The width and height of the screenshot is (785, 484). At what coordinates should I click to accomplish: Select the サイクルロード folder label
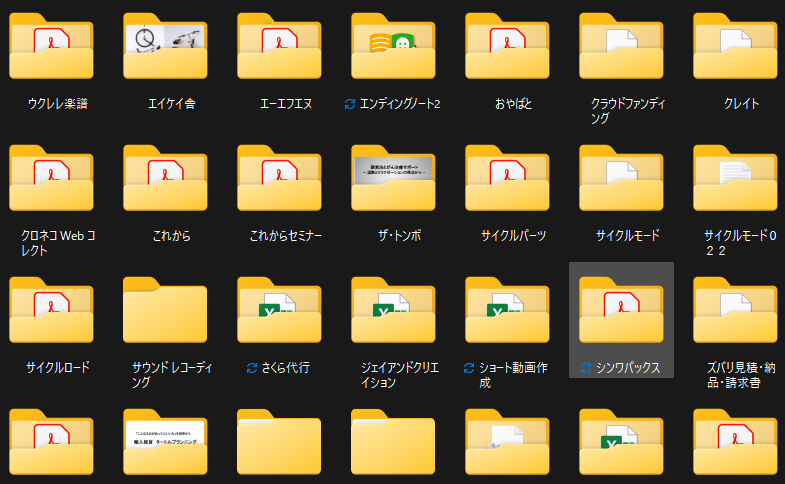[x=50, y=368]
